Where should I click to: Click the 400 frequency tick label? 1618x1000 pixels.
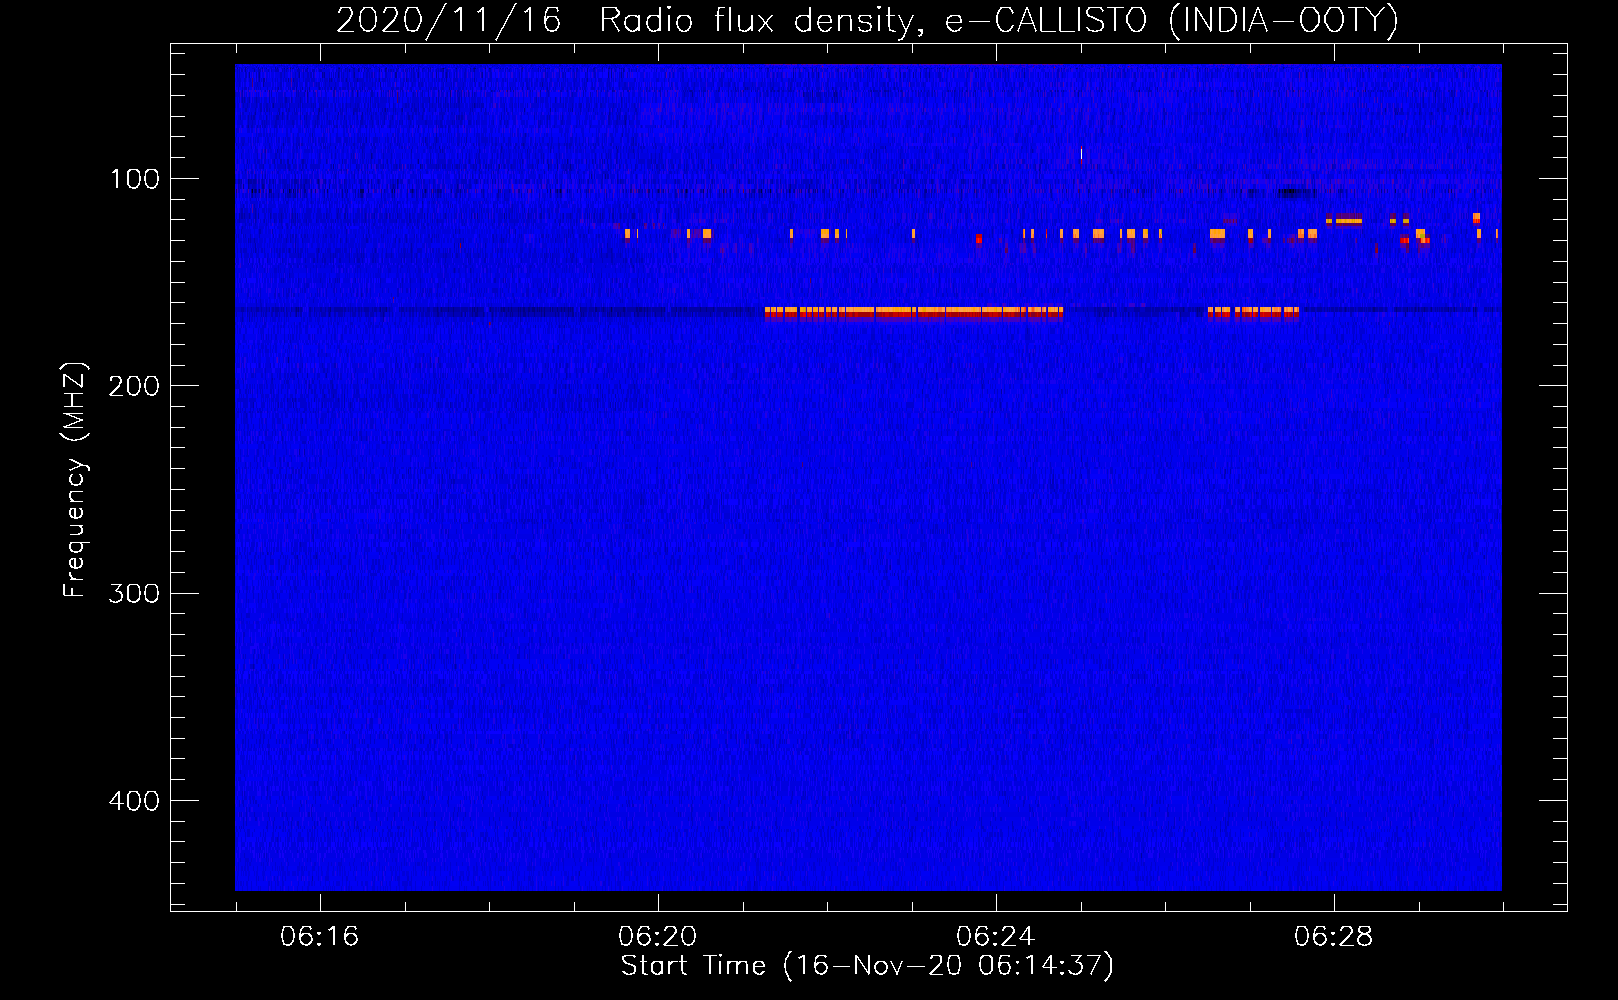click(x=135, y=801)
